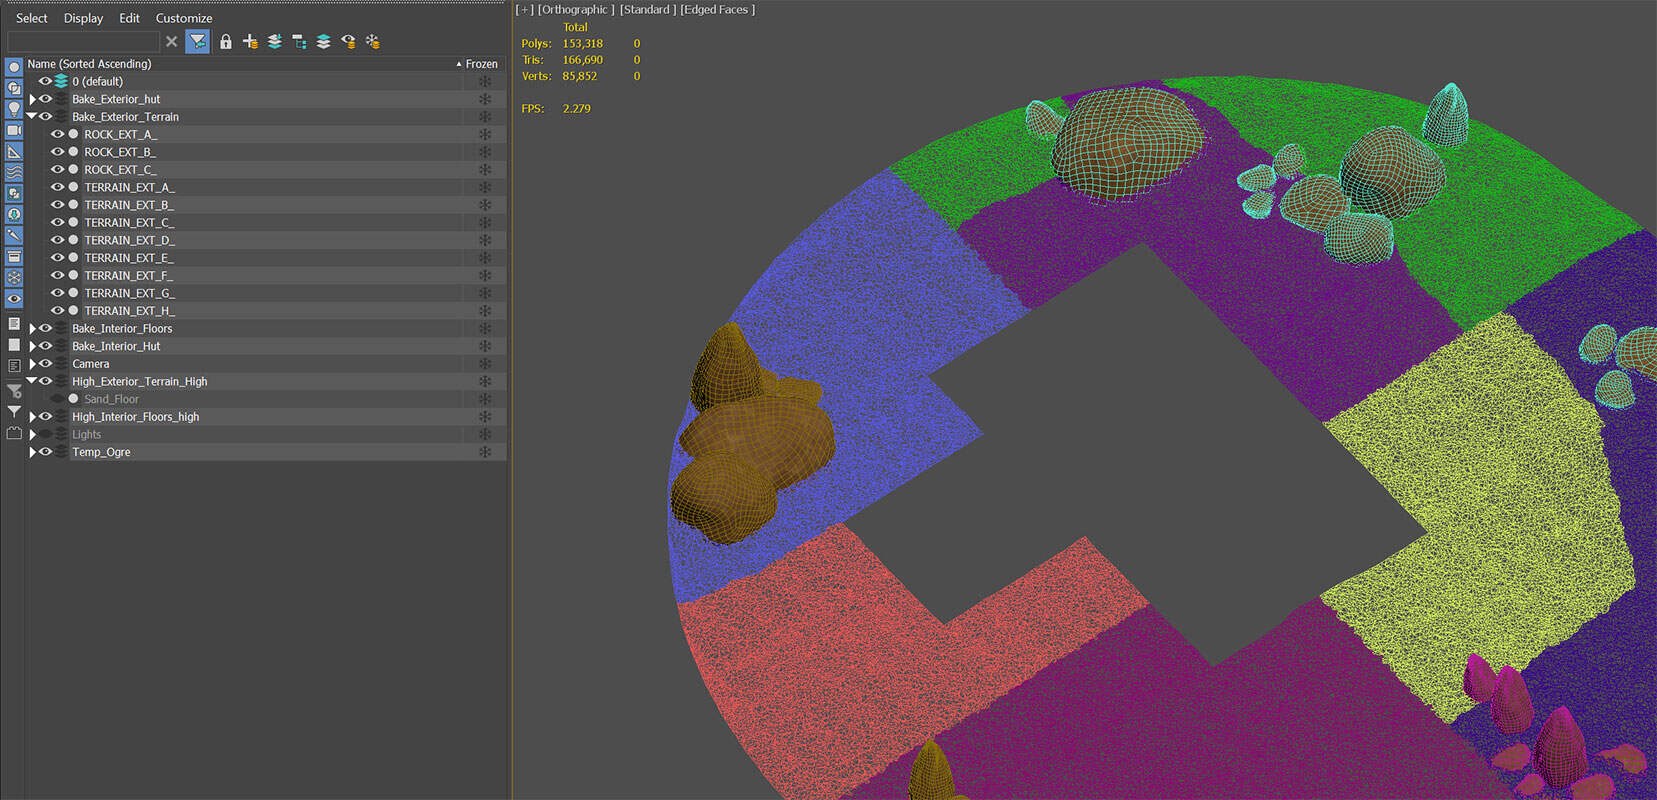Click the scene explorer search field

tap(83, 41)
